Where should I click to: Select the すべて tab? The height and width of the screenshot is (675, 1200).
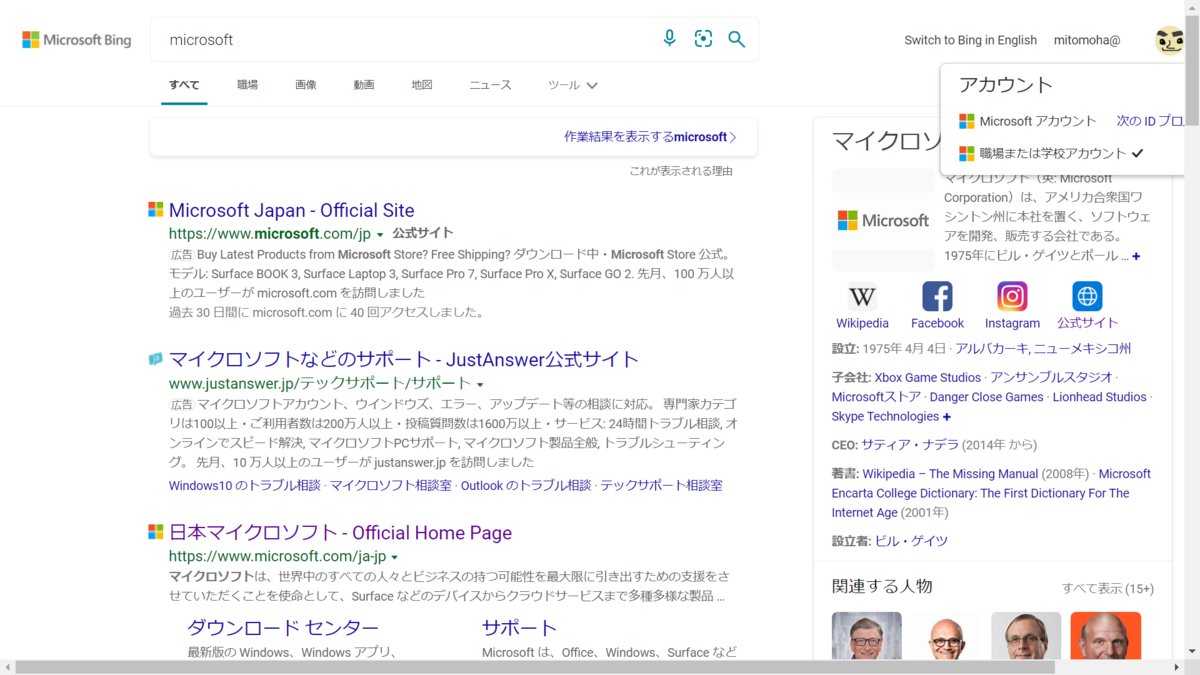pyautogui.click(x=184, y=85)
